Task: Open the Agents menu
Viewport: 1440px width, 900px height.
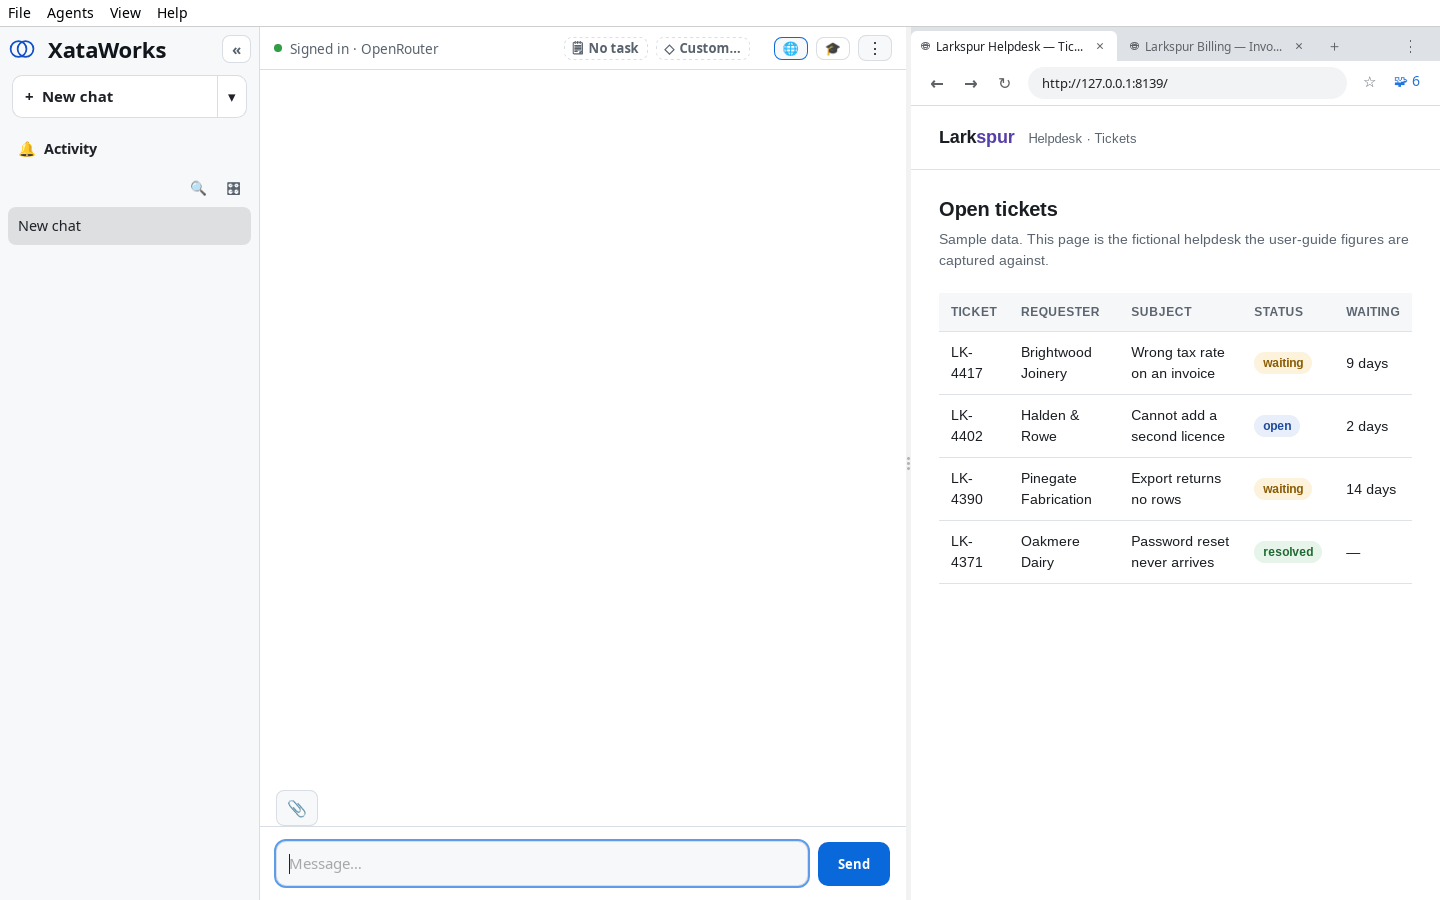Action: pyautogui.click(x=70, y=13)
